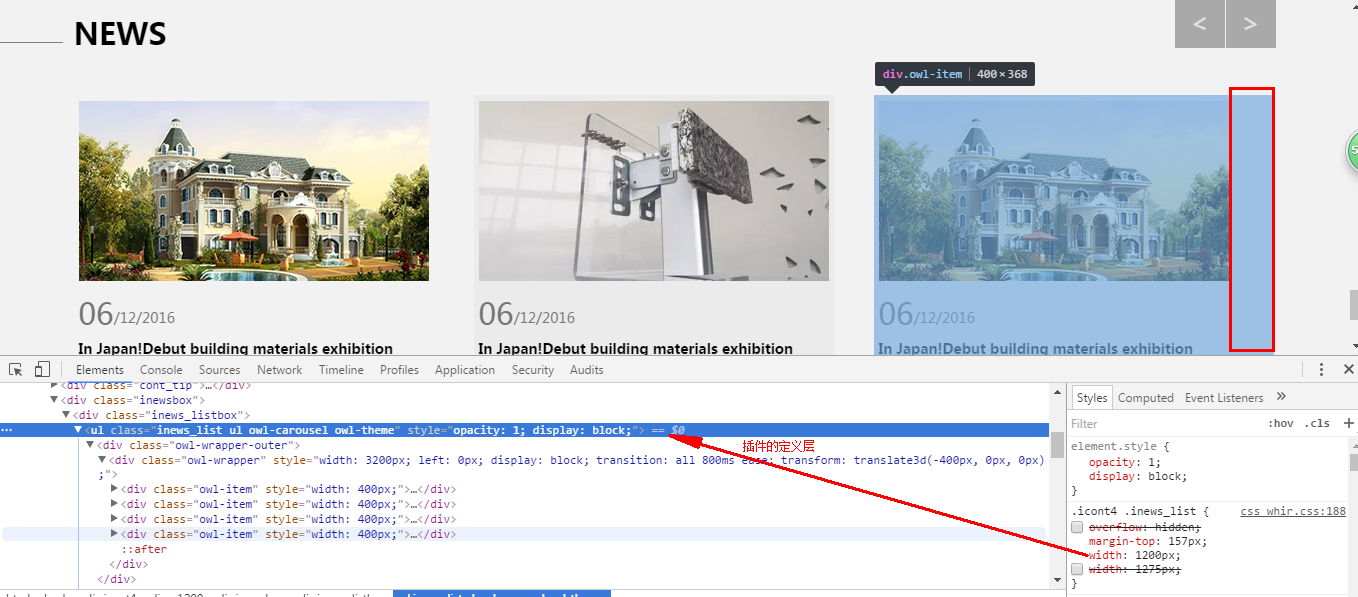Open the Audits tab
Viewport: 1358px width, 597px height.
coord(587,370)
